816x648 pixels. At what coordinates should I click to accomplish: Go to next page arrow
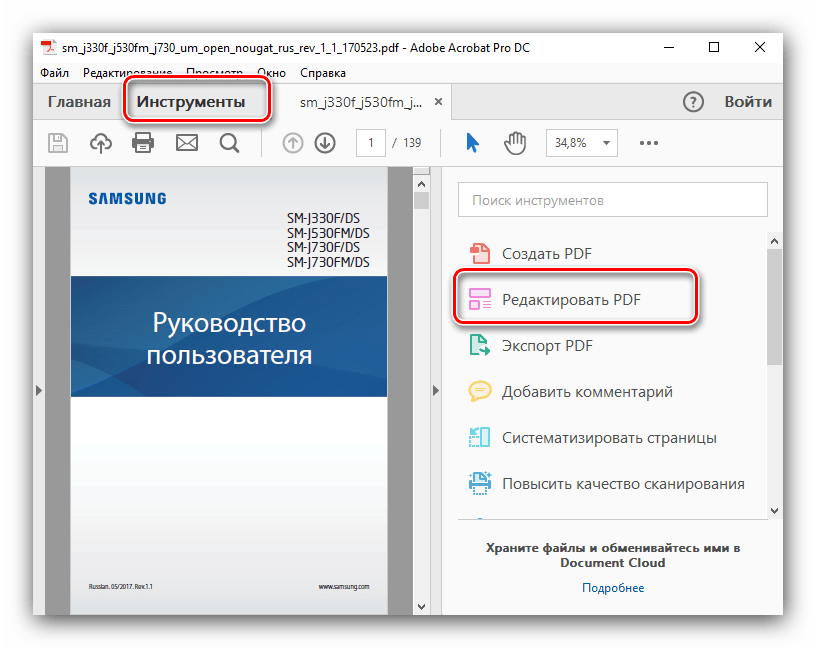pos(324,143)
